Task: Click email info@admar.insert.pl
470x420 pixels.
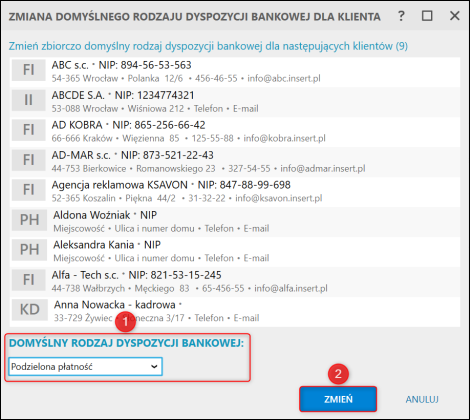Action: (x=323, y=169)
